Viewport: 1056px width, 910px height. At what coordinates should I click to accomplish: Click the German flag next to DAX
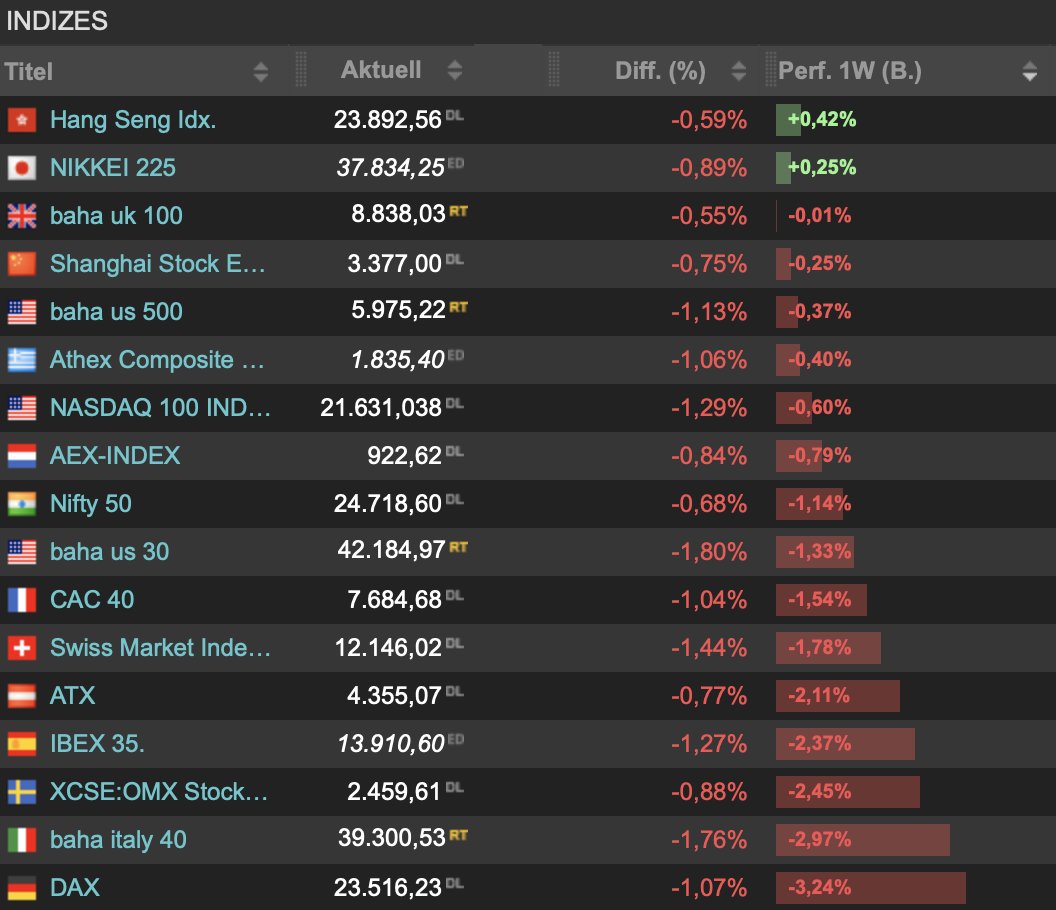click(x=22, y=888)
